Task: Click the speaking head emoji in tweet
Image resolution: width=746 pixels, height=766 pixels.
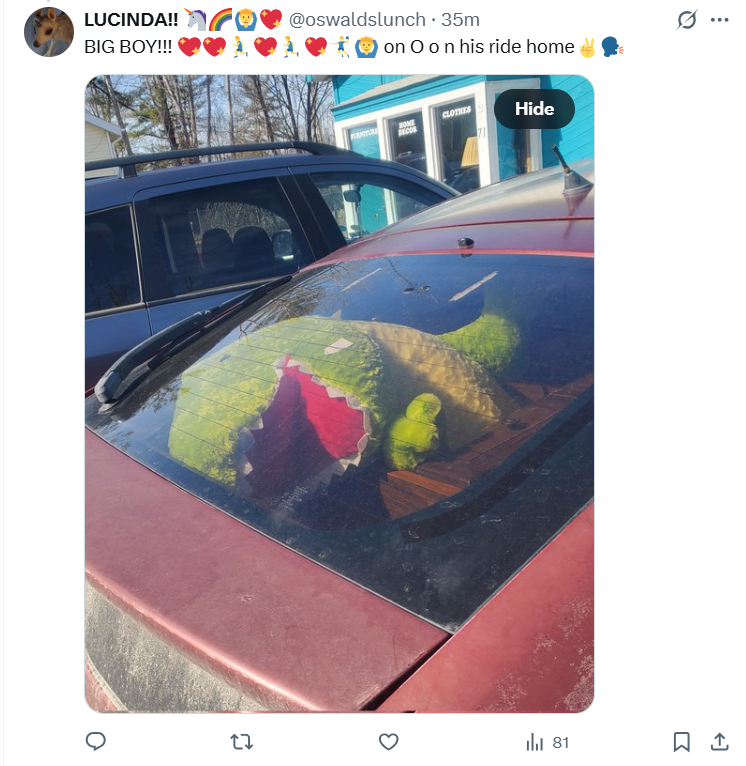Action: (612, 47)
